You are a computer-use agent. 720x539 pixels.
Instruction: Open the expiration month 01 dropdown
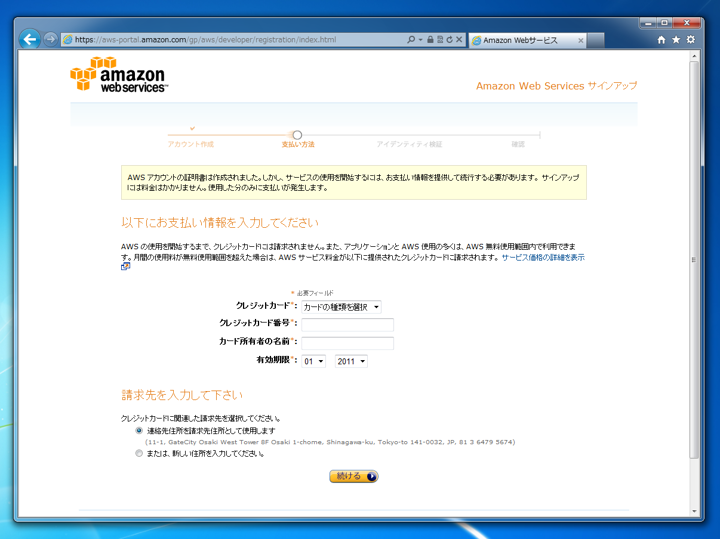tap(314, 361)
